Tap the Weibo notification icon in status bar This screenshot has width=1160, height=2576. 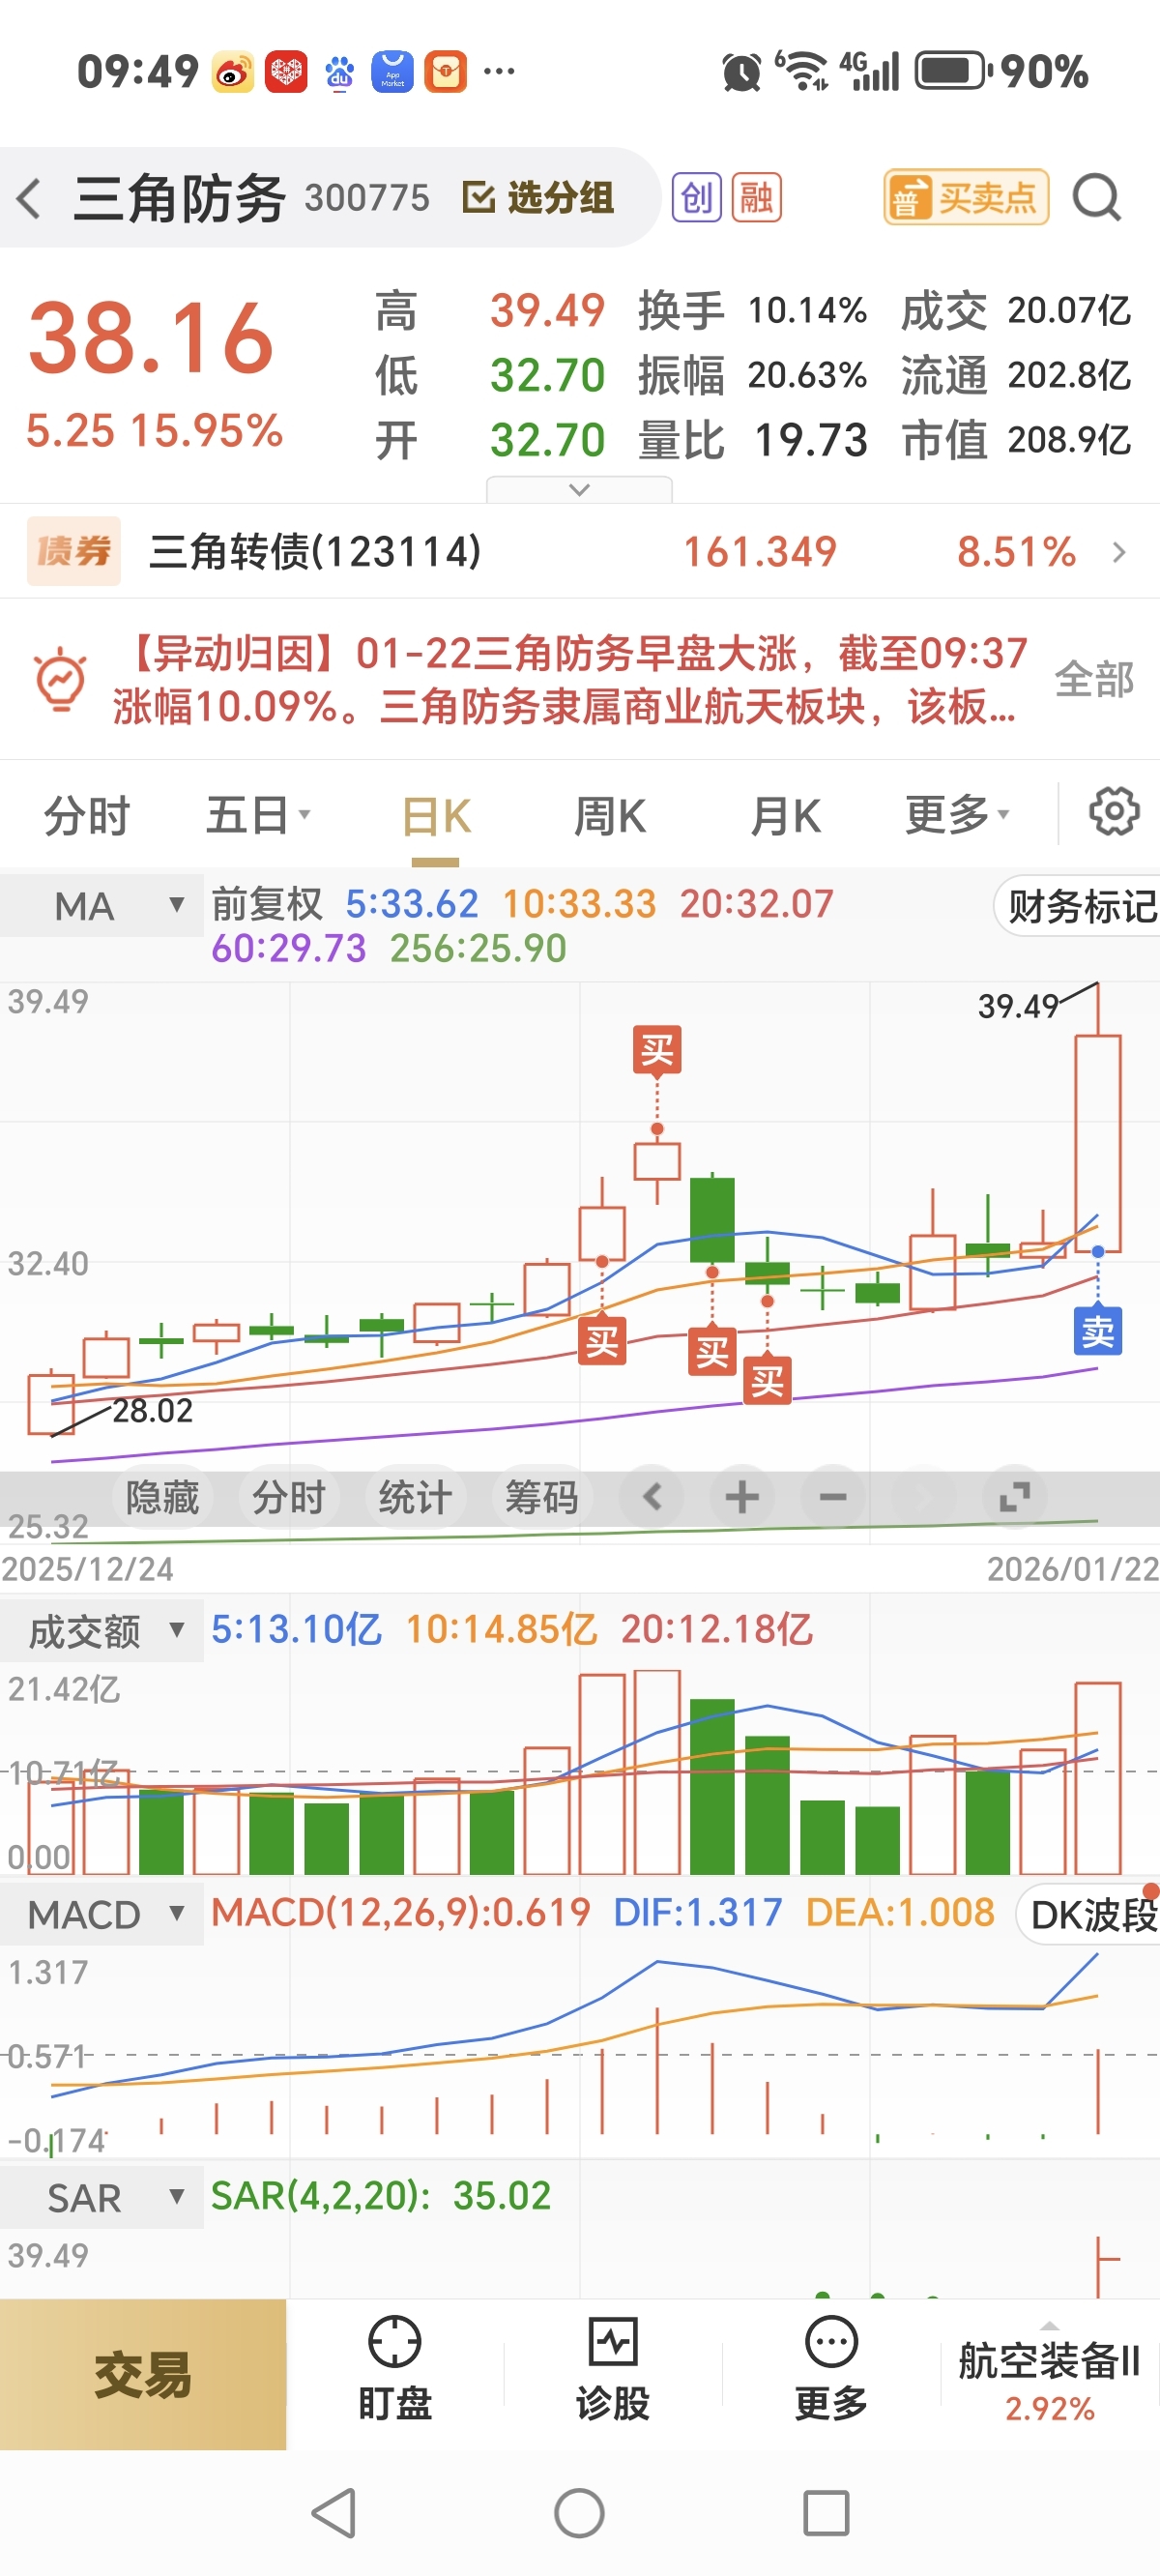tap(233, 72)
